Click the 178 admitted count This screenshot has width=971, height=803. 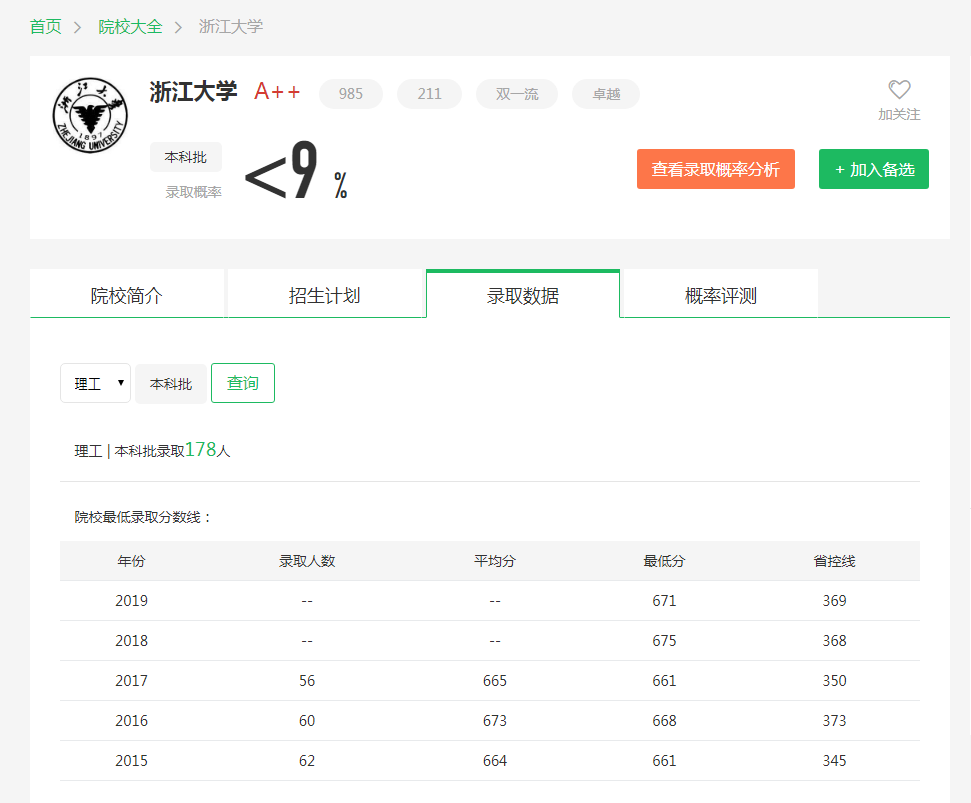200,449
